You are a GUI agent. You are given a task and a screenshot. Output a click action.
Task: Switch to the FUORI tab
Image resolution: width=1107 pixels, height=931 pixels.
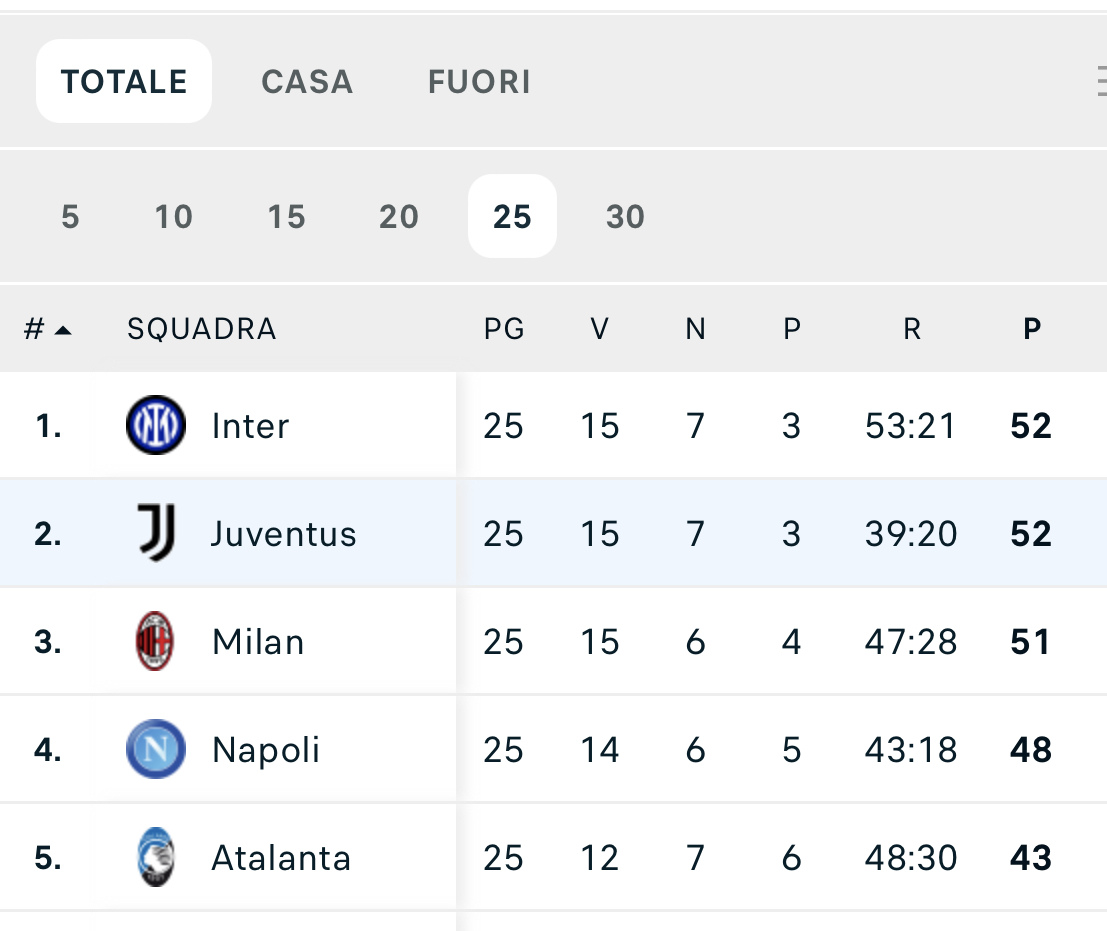[479, 81]
